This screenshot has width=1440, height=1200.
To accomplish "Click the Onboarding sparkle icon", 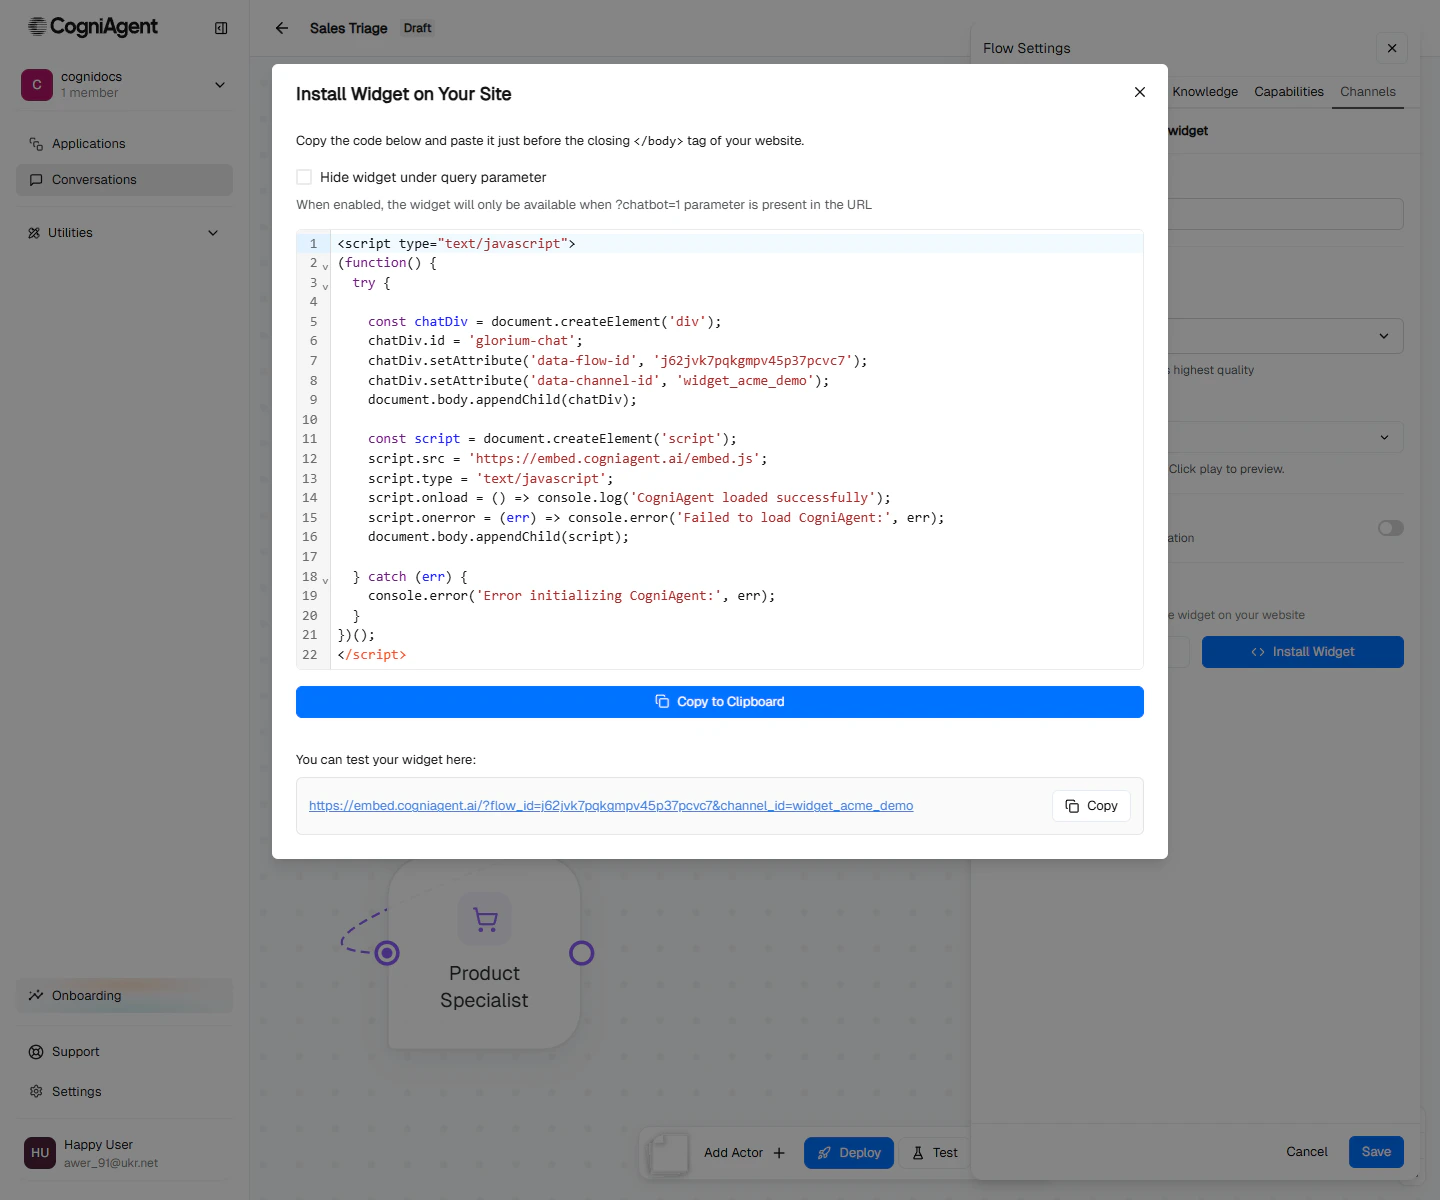I will click(36, 996).
